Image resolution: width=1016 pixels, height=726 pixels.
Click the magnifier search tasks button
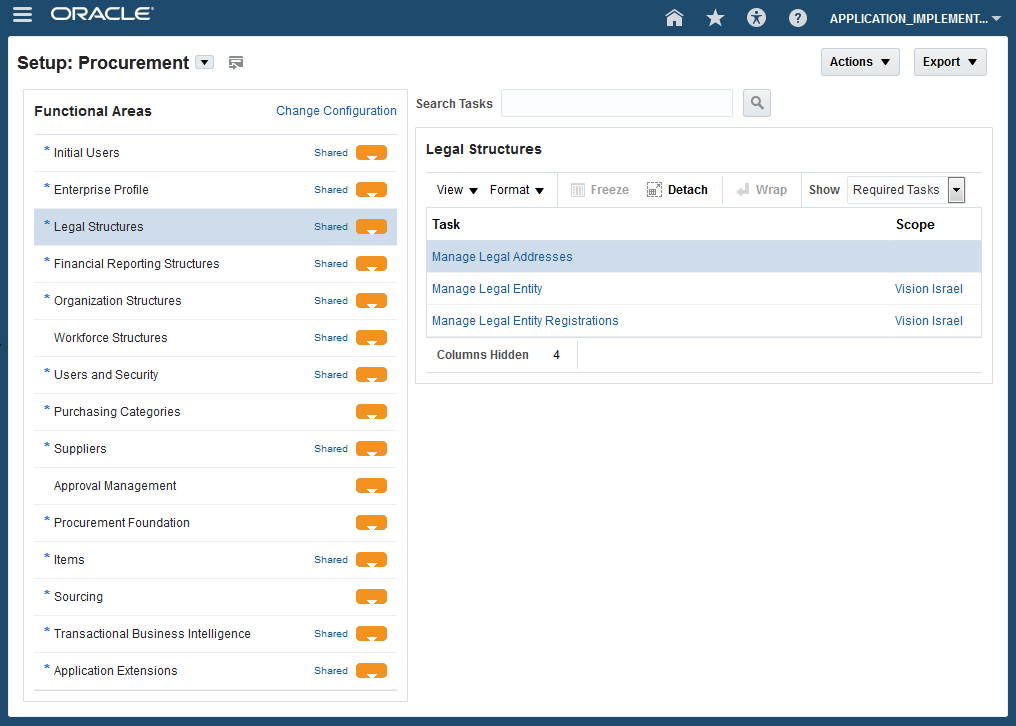[x=757, y=103]
